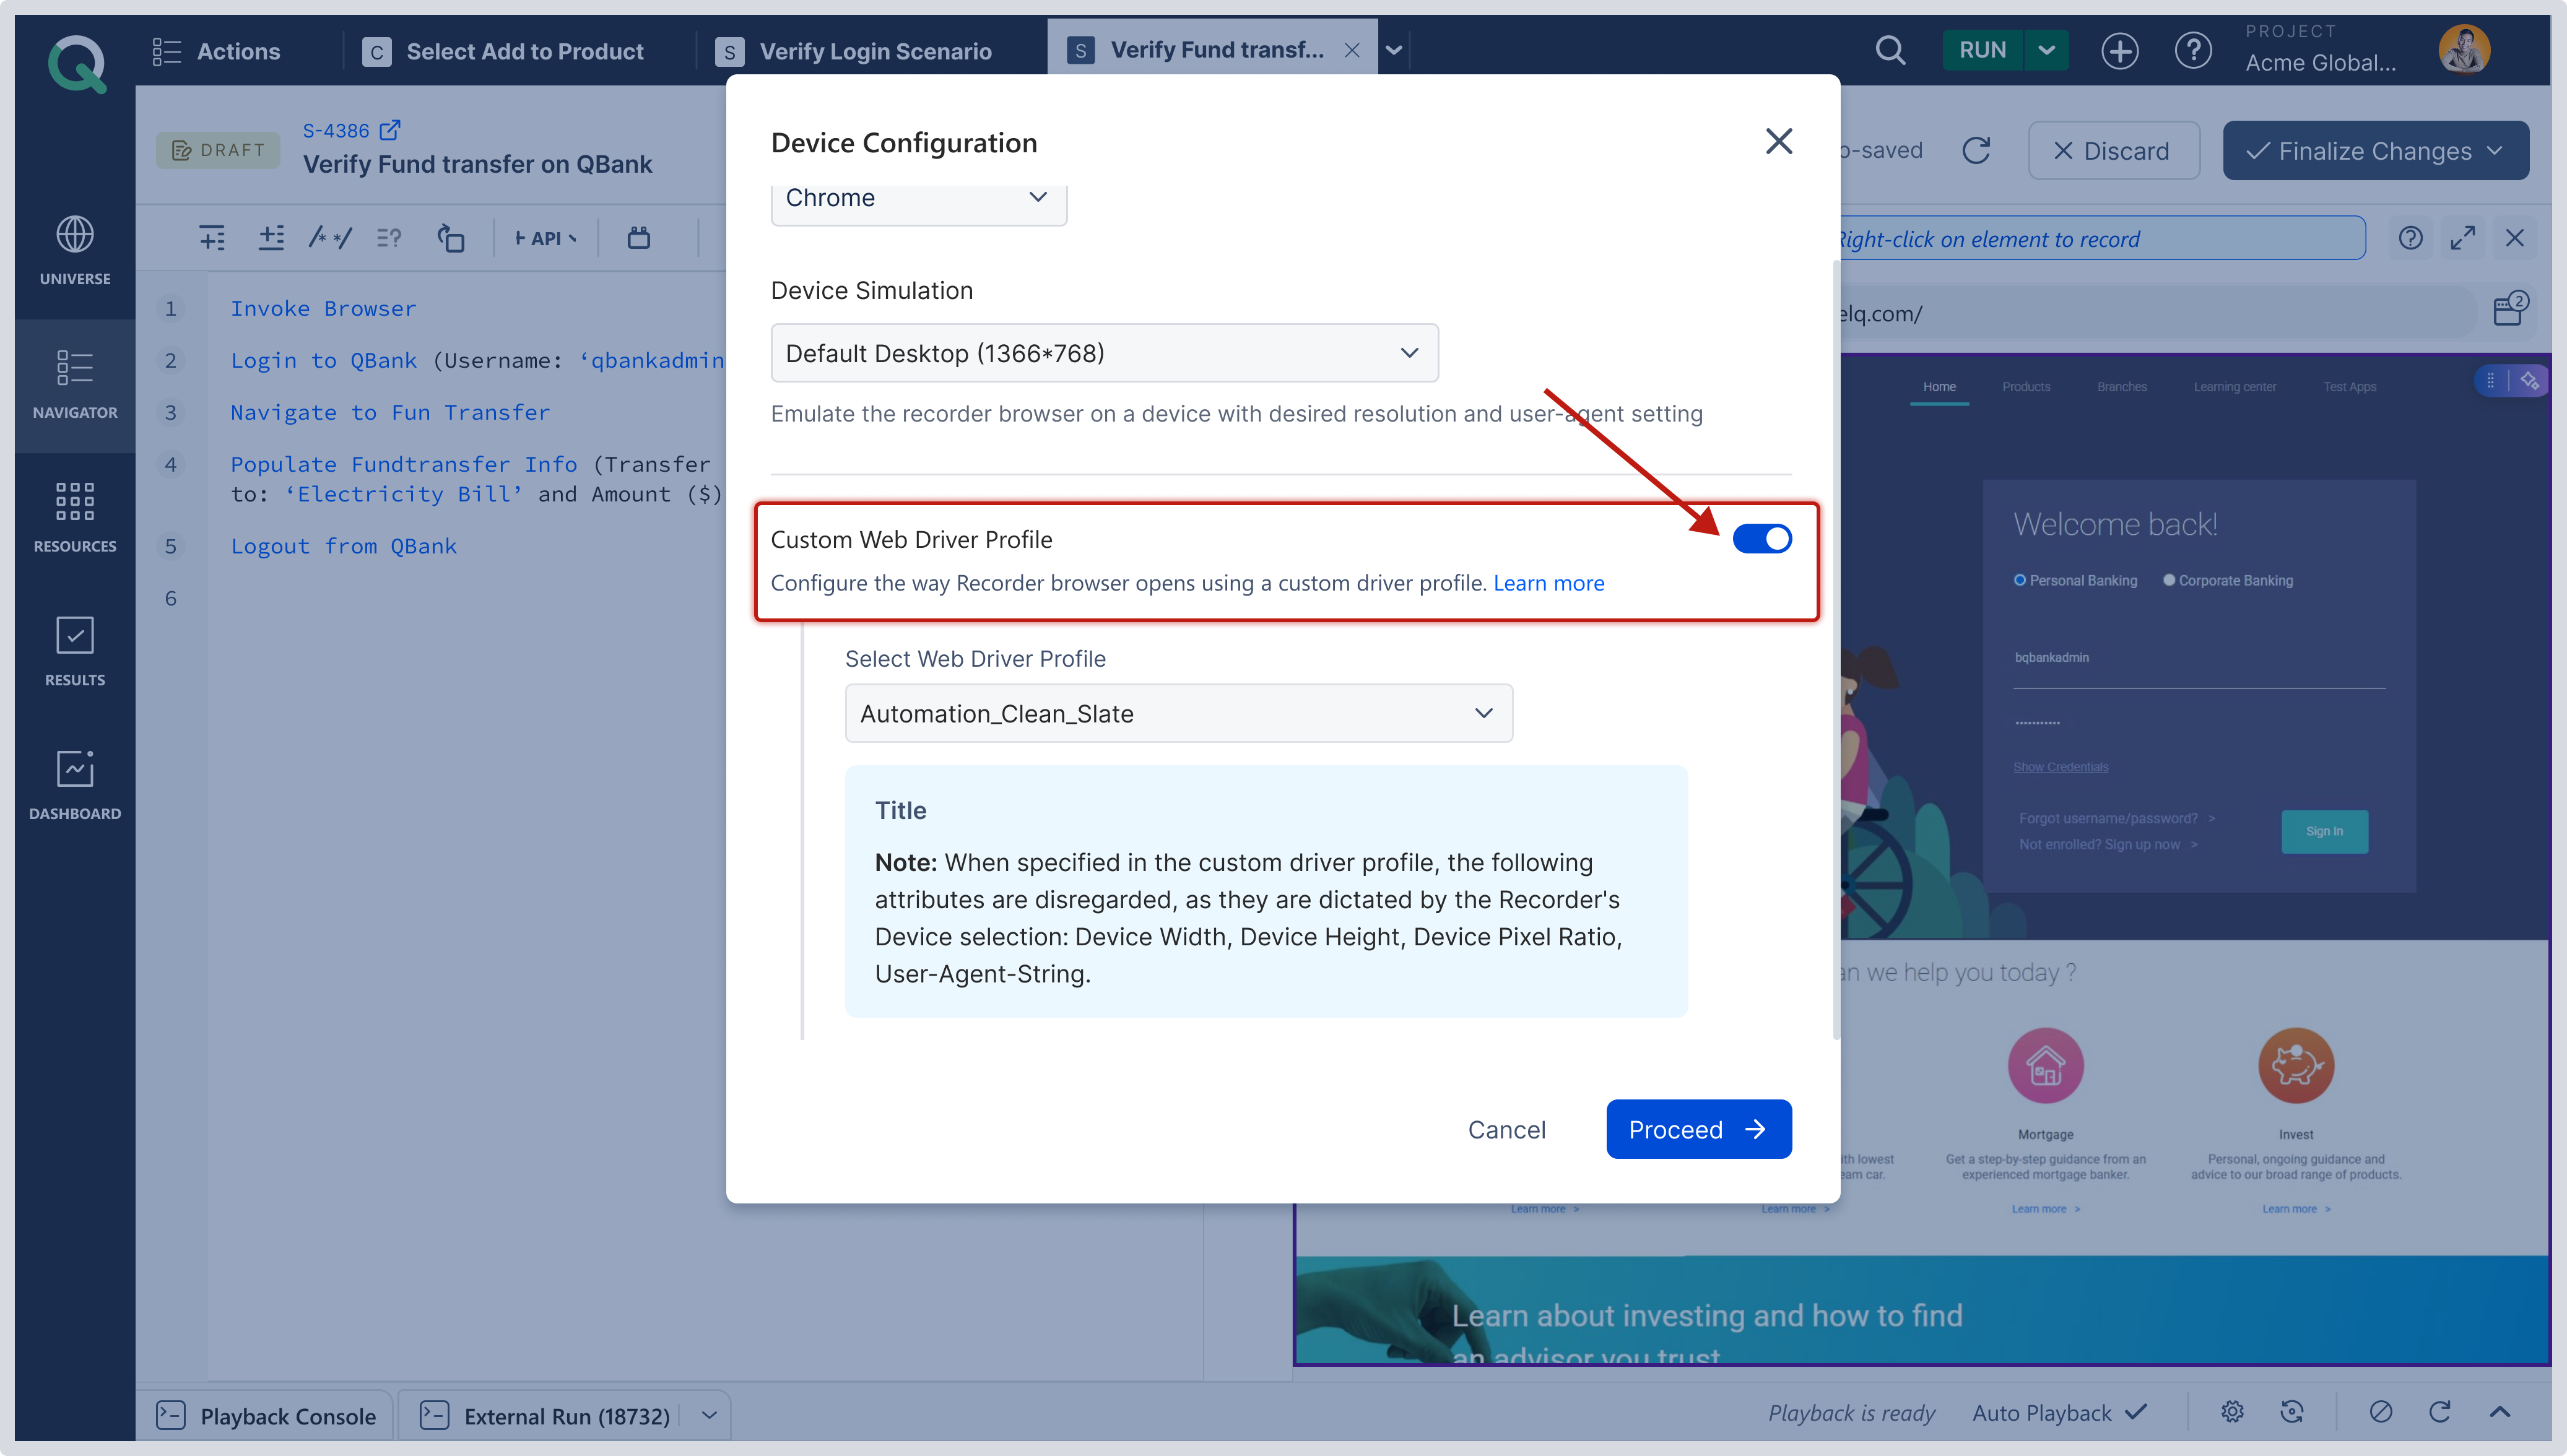Click Cancel in Device Configuration dialog

pos(1506,1129)
